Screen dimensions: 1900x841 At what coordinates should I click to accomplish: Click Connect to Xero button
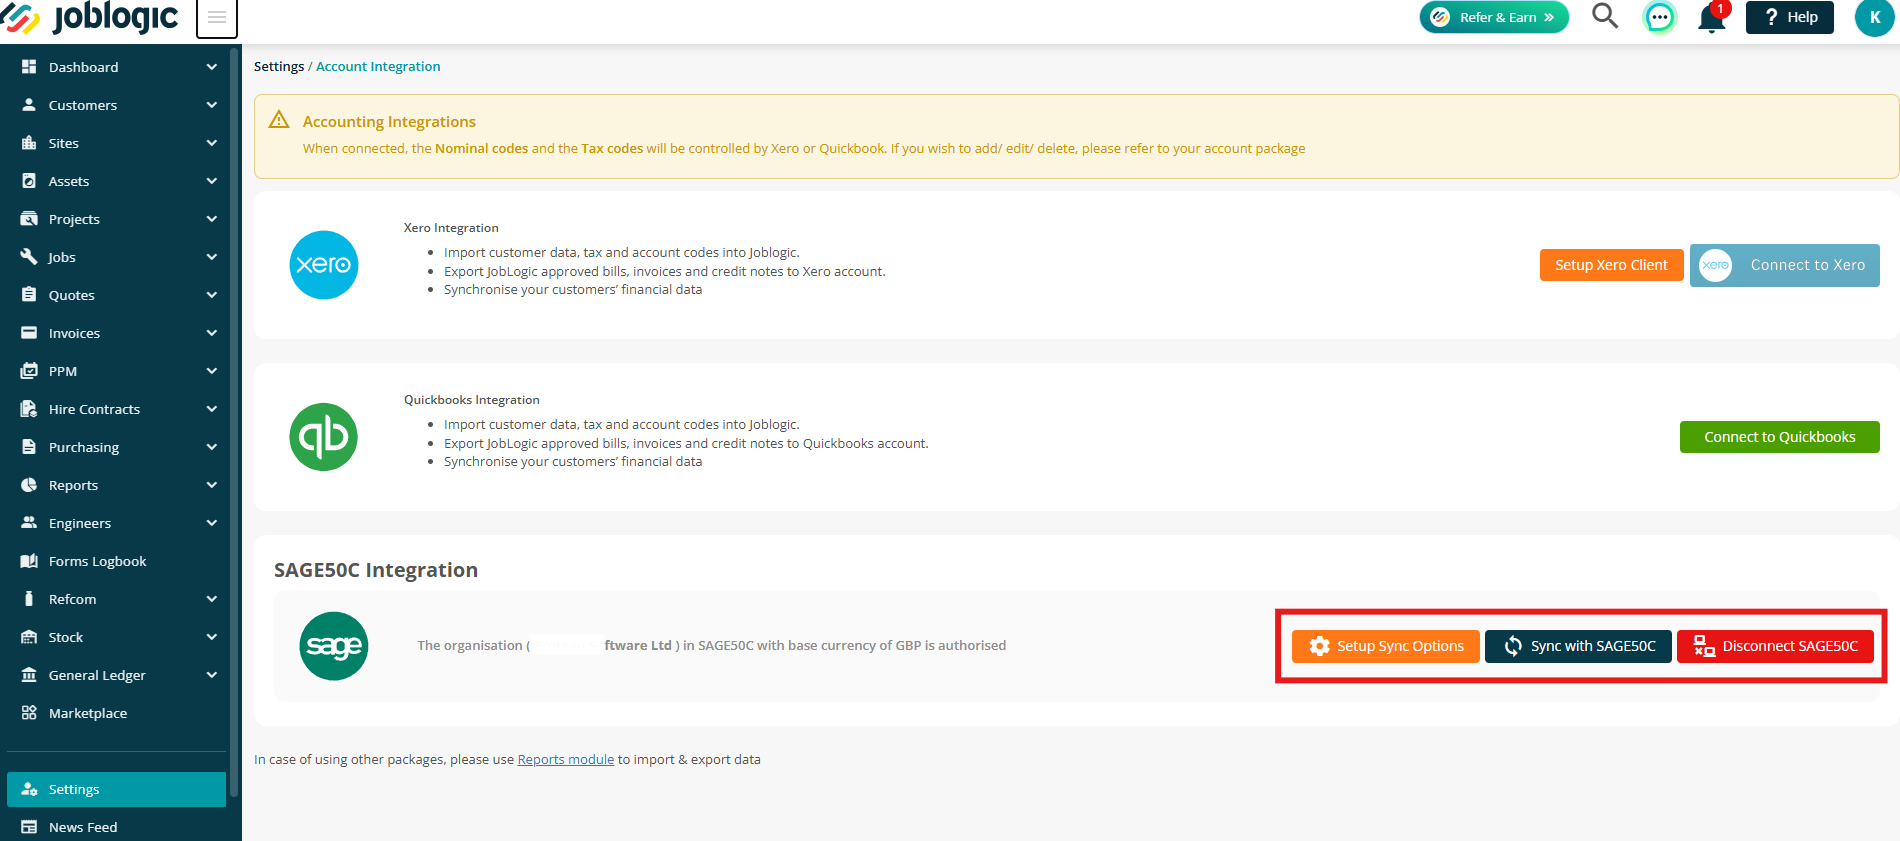pos(1785,265)
